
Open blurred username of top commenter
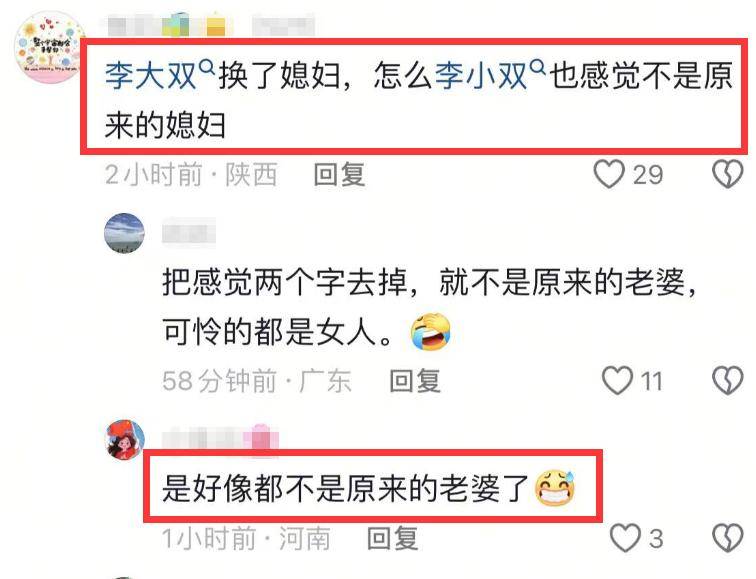211,26
